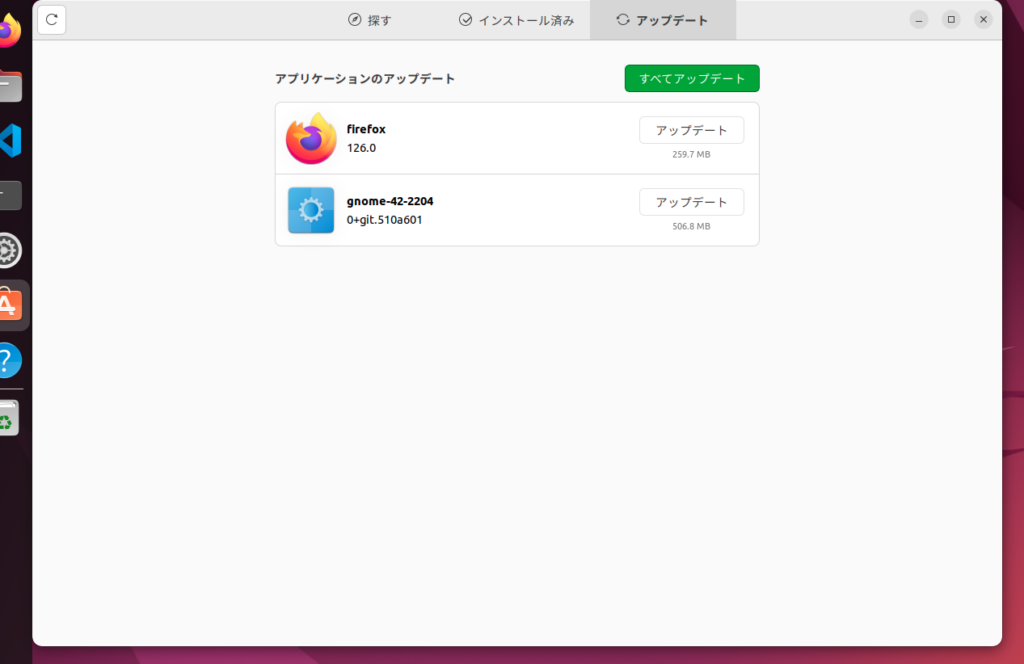1024x664 pixels.
Task: Click firefox version 126.0
Action: pos(361,148)
